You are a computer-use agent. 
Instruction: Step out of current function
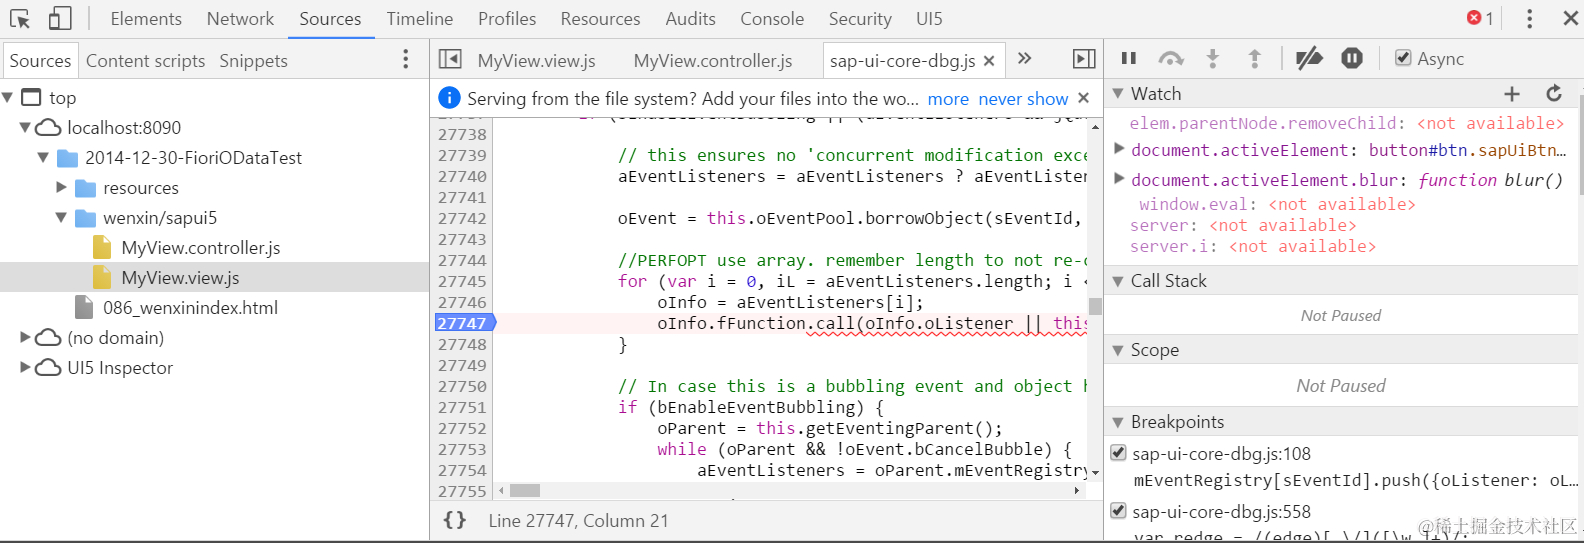(x=1255, y=59)
